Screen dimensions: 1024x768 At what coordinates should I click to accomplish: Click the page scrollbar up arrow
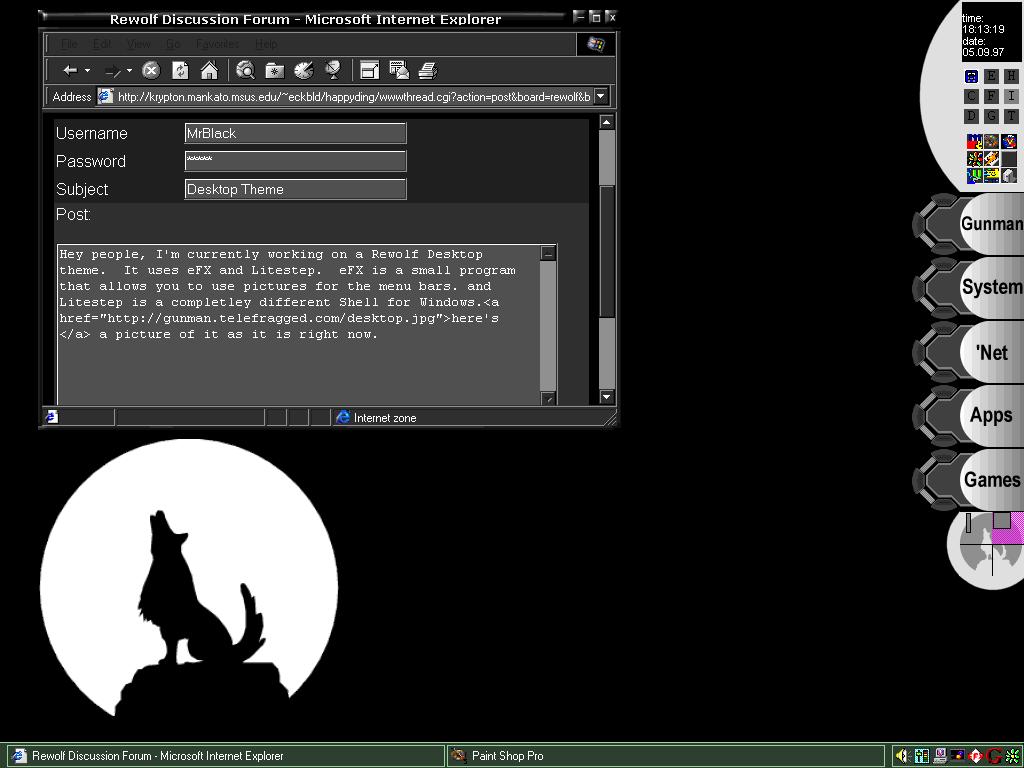607,122
